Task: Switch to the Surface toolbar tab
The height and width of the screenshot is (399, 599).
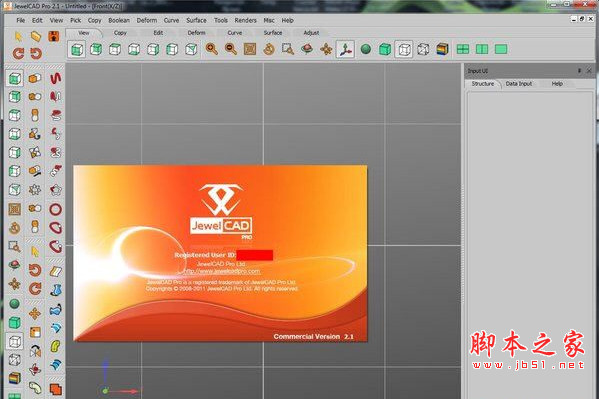Action: click(273, 33)
